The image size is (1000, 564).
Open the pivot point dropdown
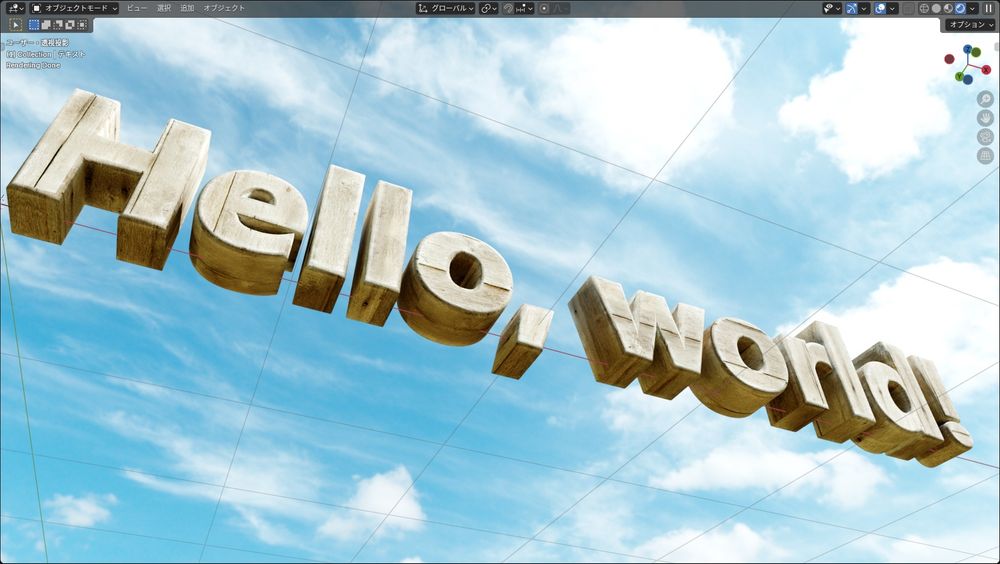coord(489,8)
